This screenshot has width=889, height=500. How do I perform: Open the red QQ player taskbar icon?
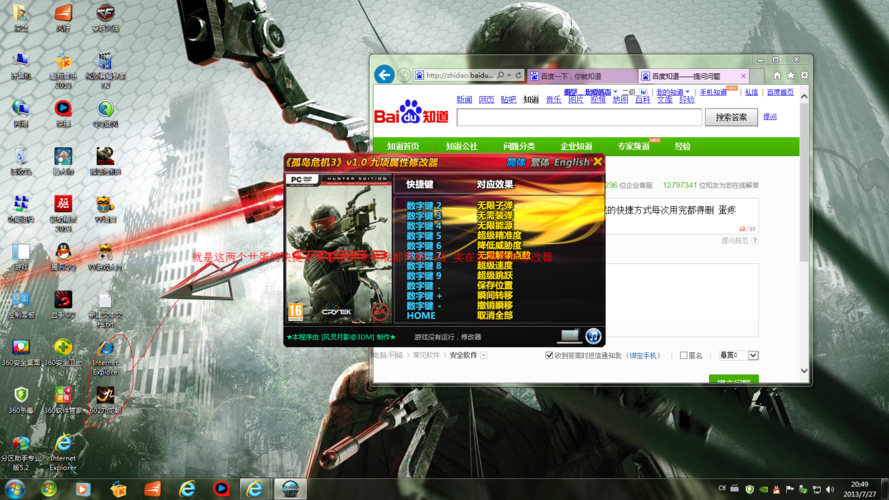pos(221,489)
